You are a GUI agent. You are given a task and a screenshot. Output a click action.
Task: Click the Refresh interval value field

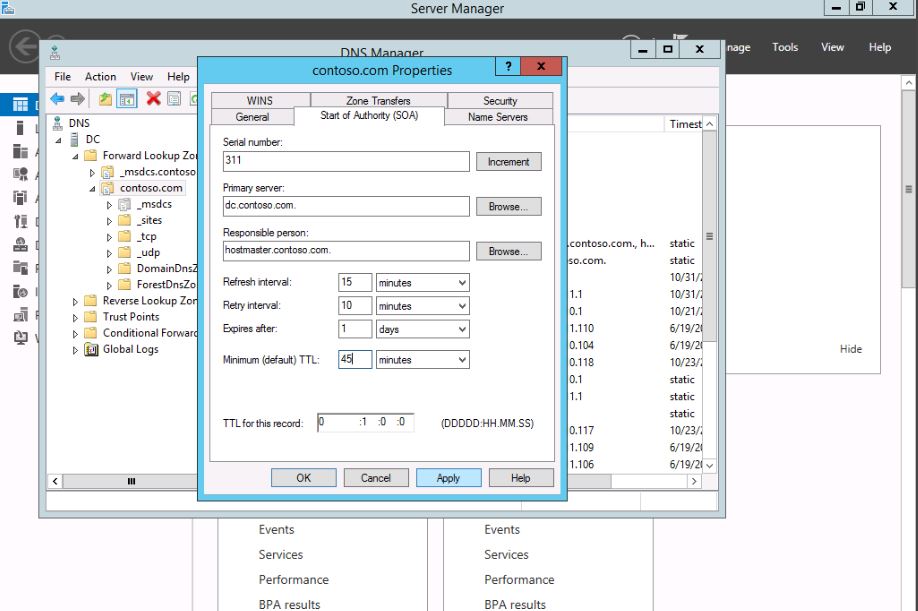click(355, 282)
